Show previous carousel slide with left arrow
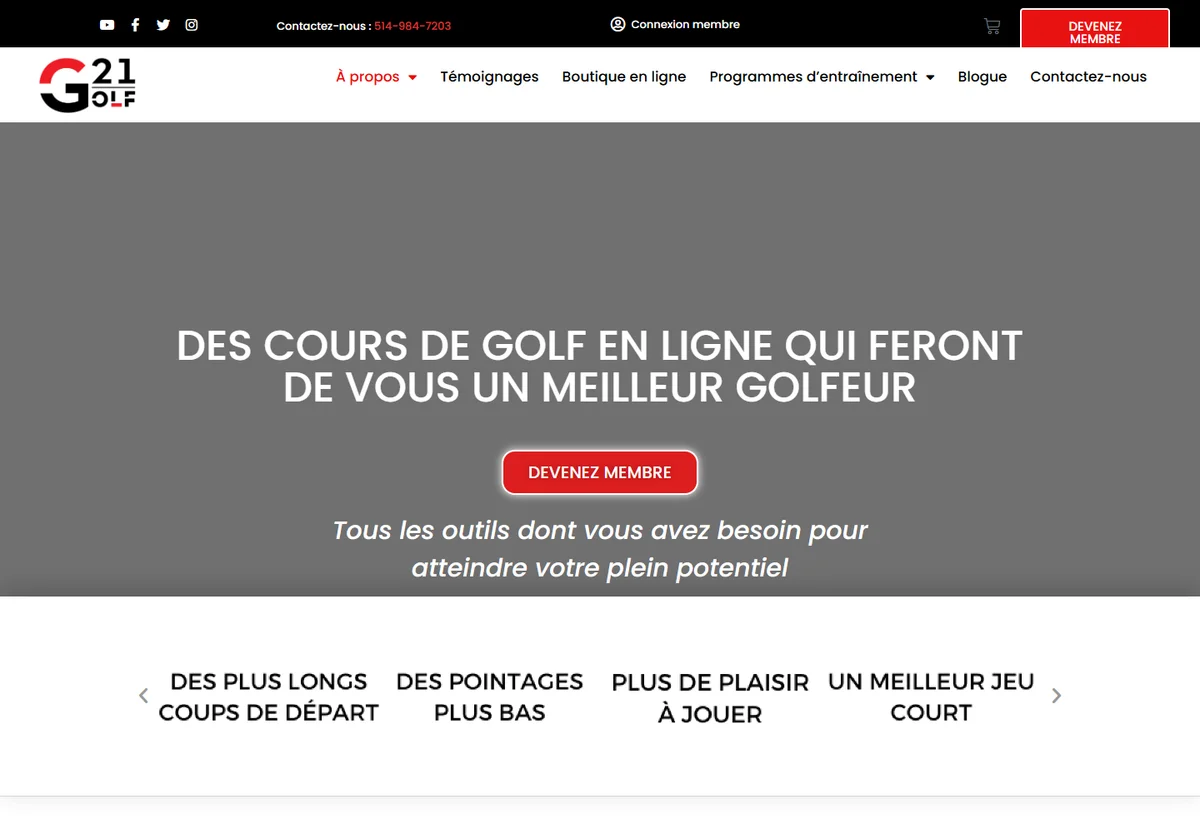Viewport: 1200px width, 833px height. (143, 696)
